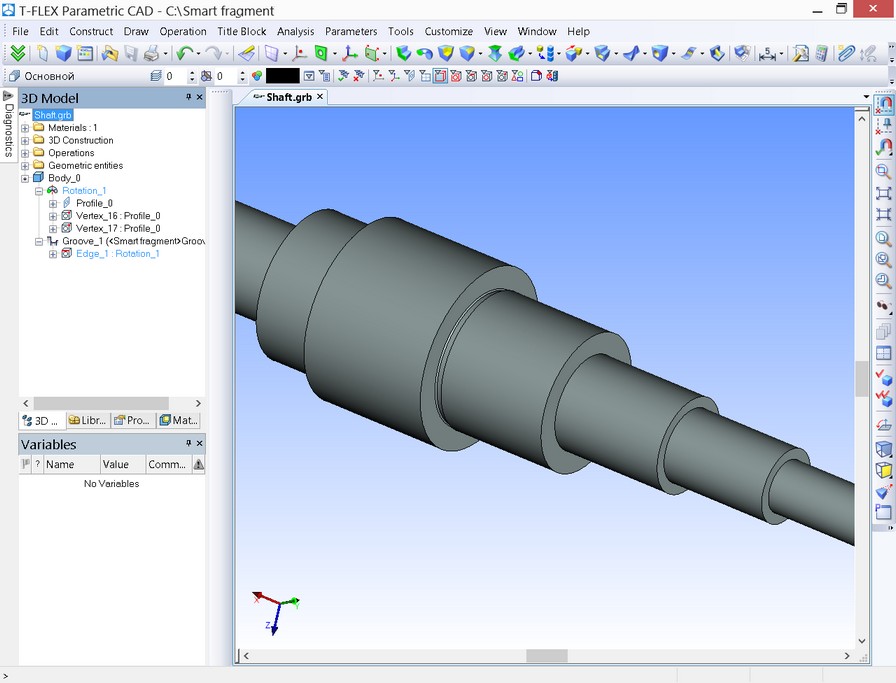Select Profile_0 in the model tree
The width and height of the screenshot is (896, 683).
pos(94,203)
